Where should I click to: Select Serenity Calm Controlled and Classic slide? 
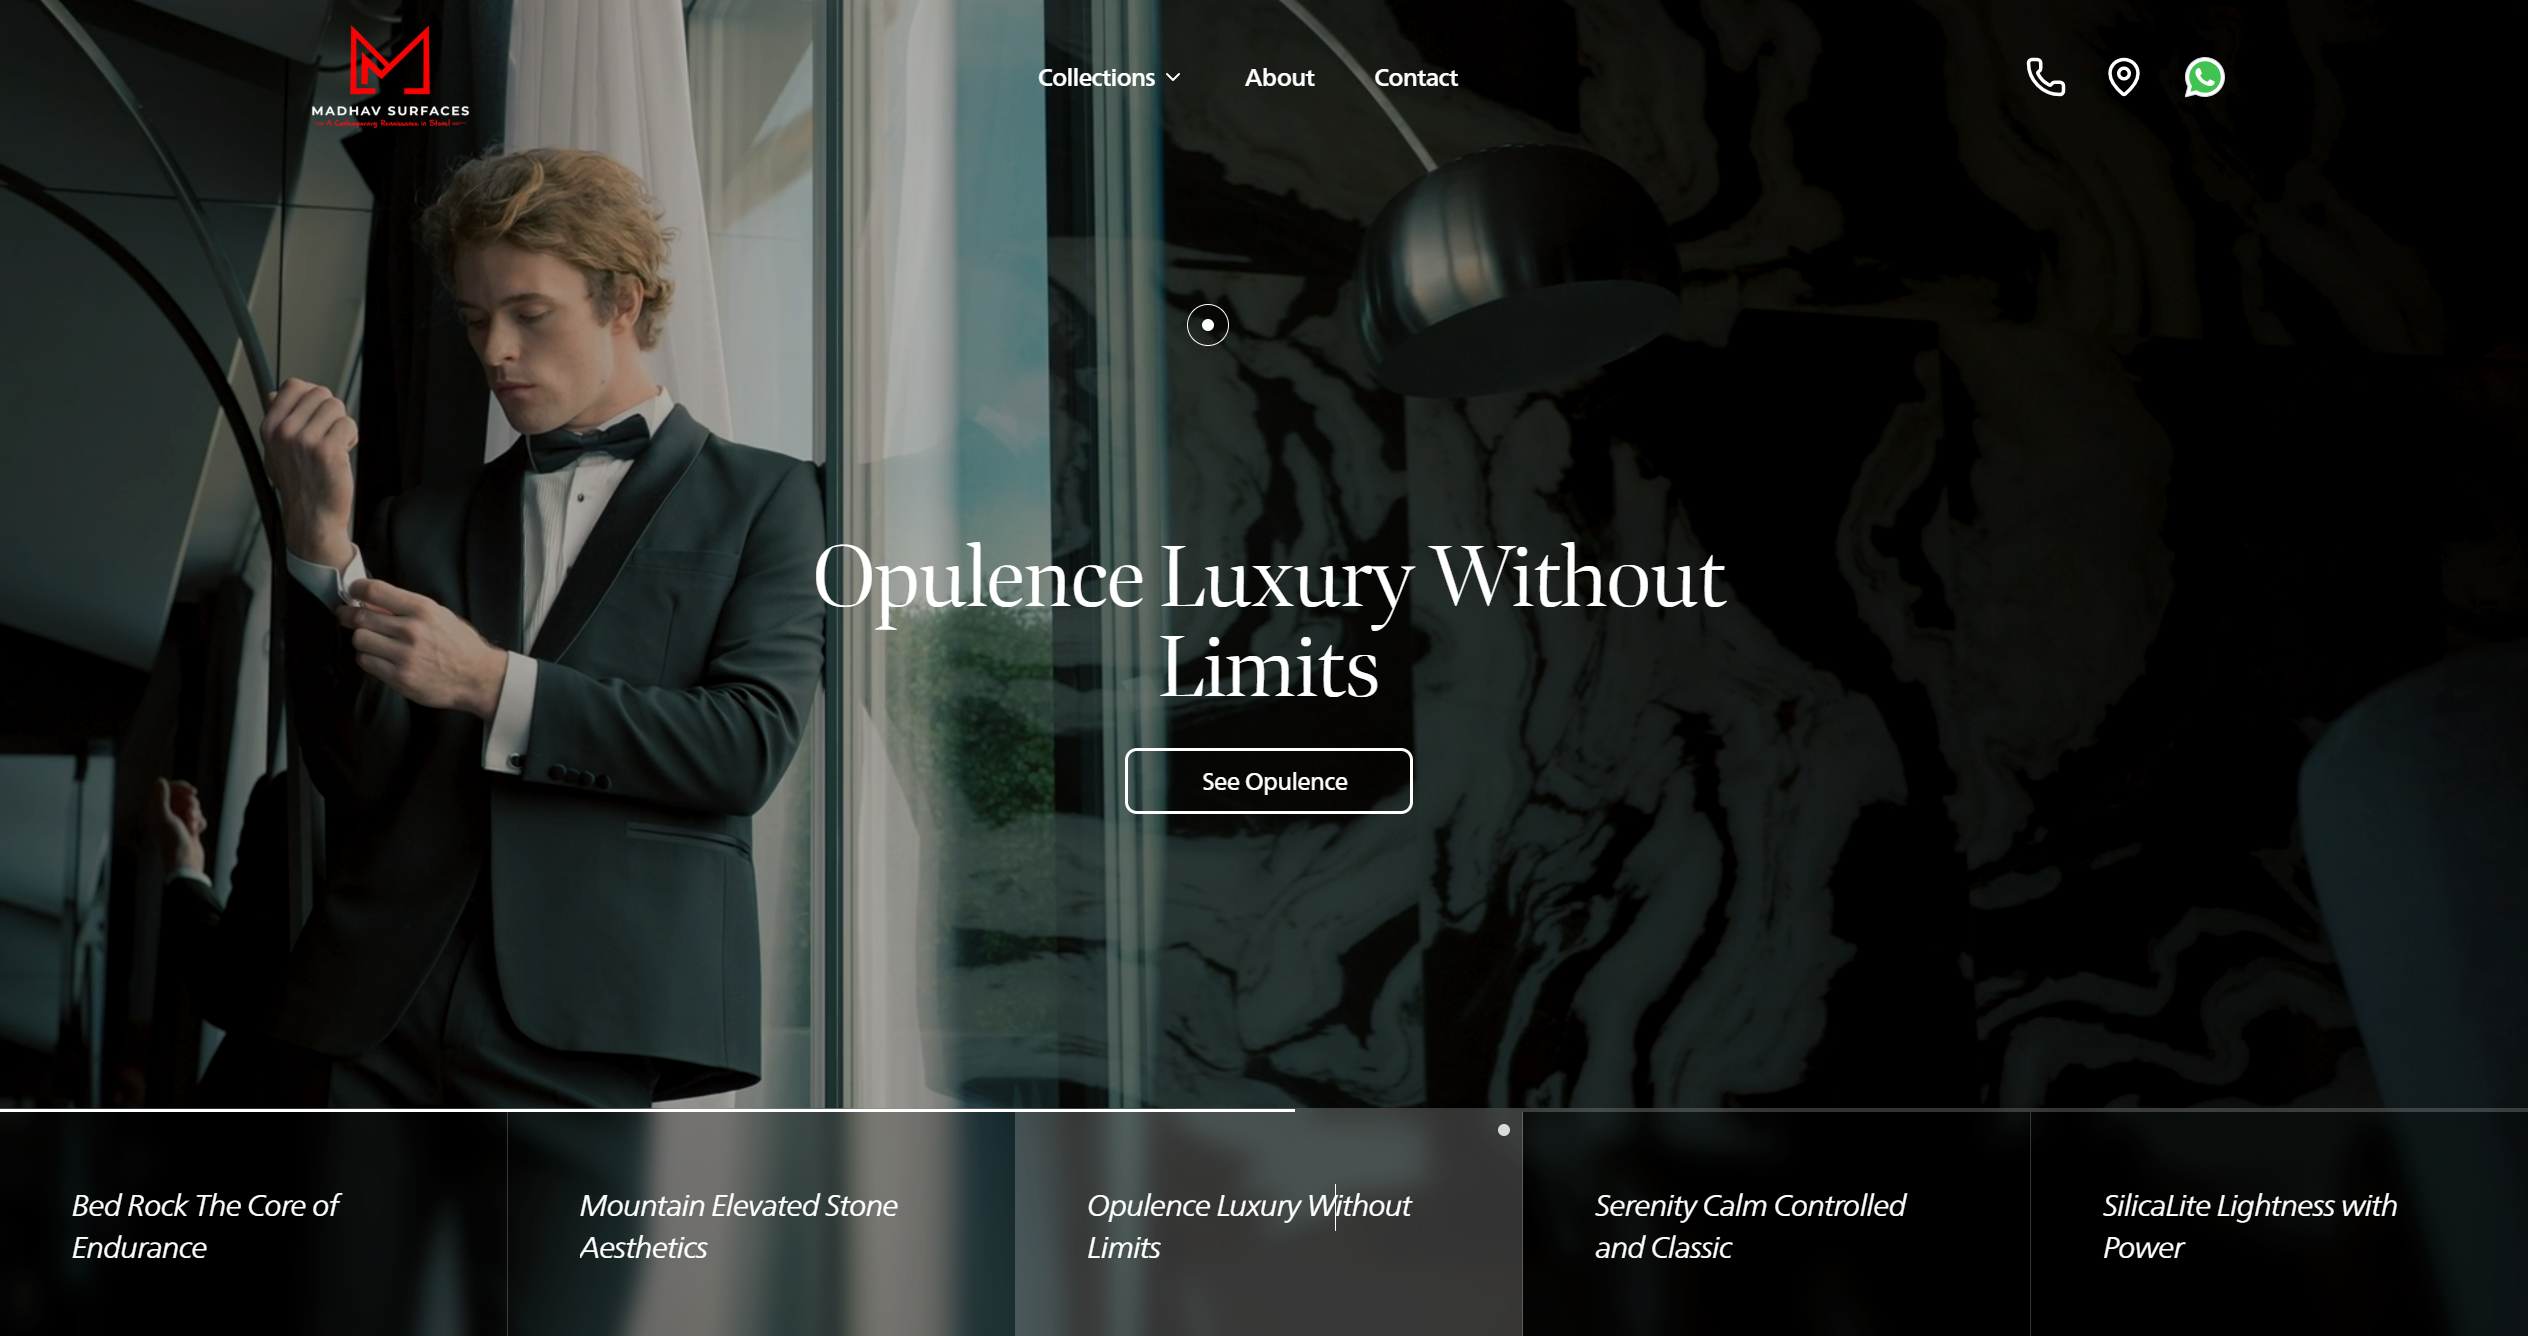(x=1776, y=1224)
